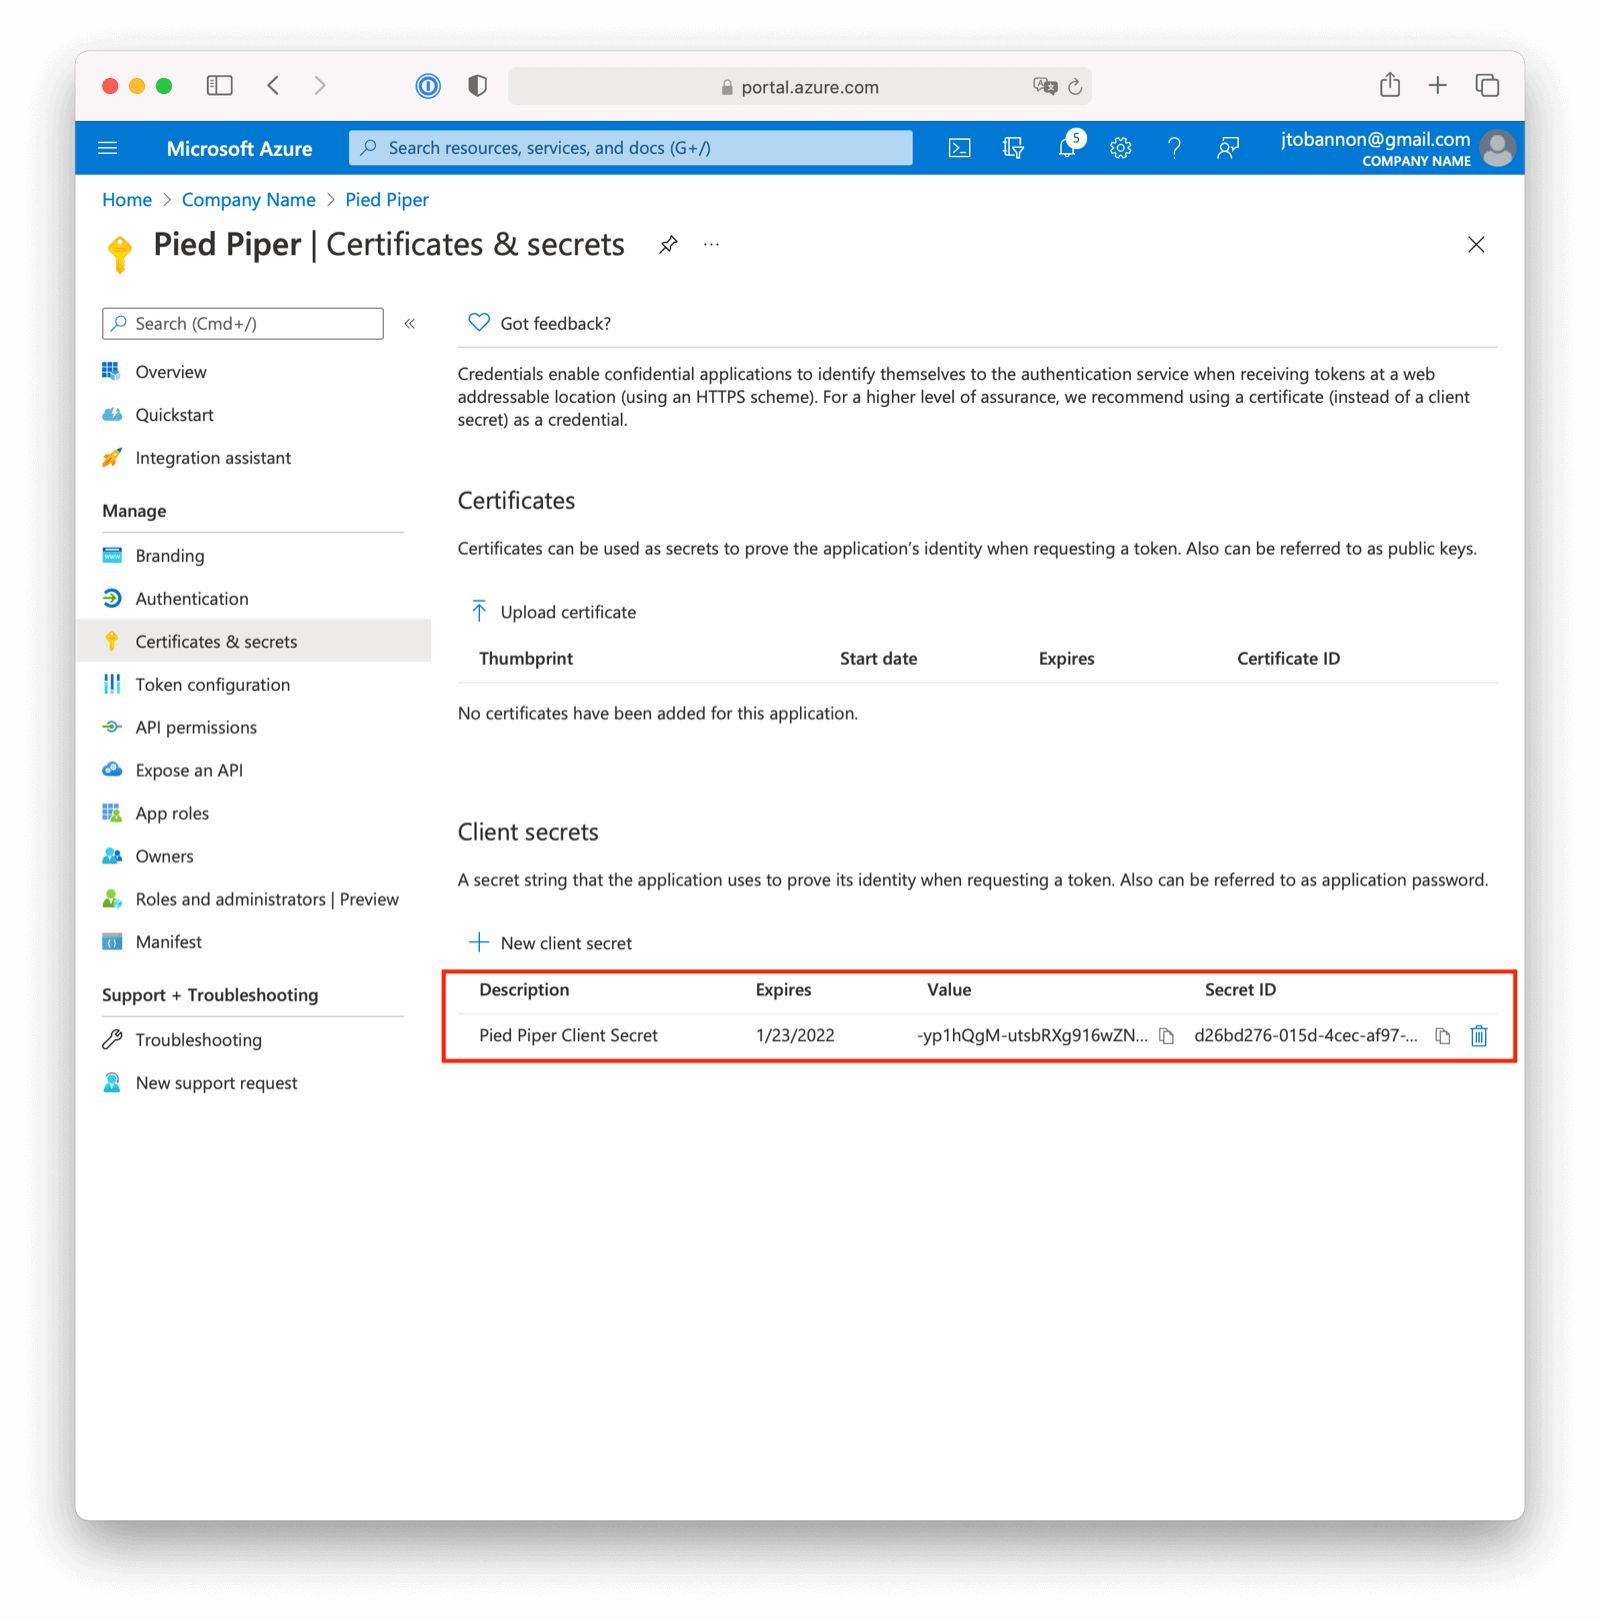Toggle the Safari sidebar
Viewport: 1600px width, 1620px height.
point(219,86)
